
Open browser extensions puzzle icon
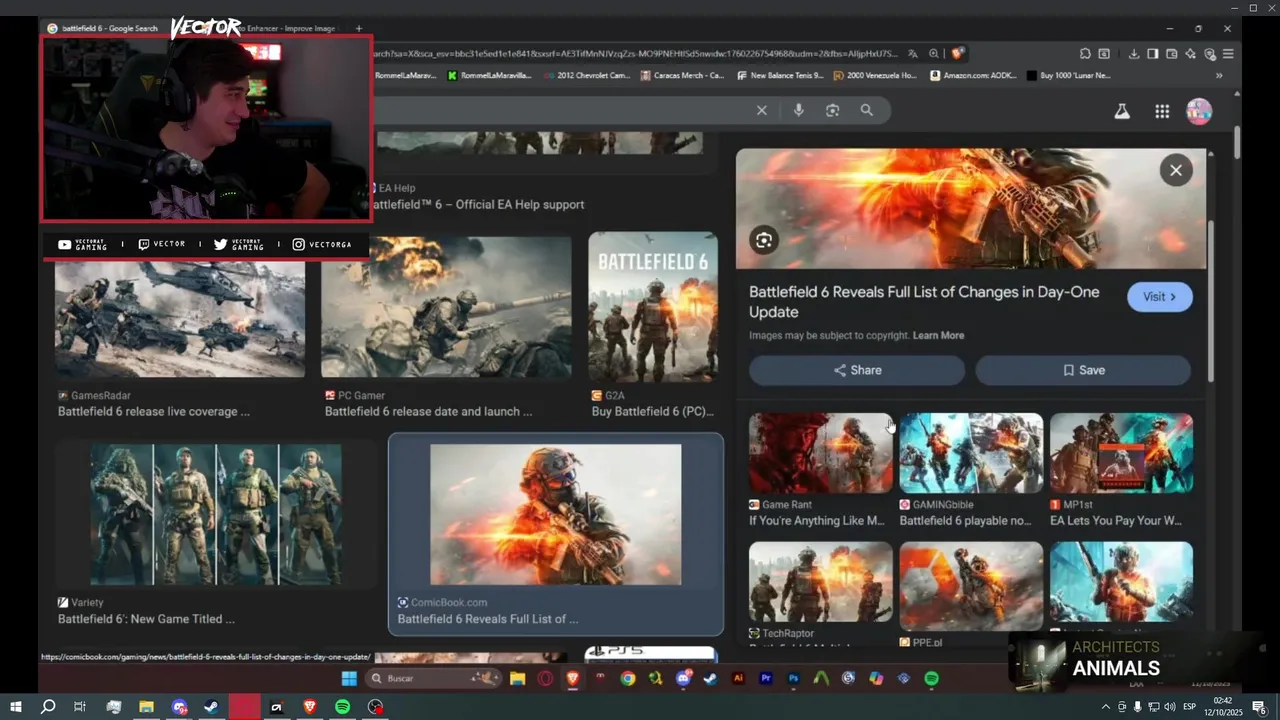[x=1085, y=54]
